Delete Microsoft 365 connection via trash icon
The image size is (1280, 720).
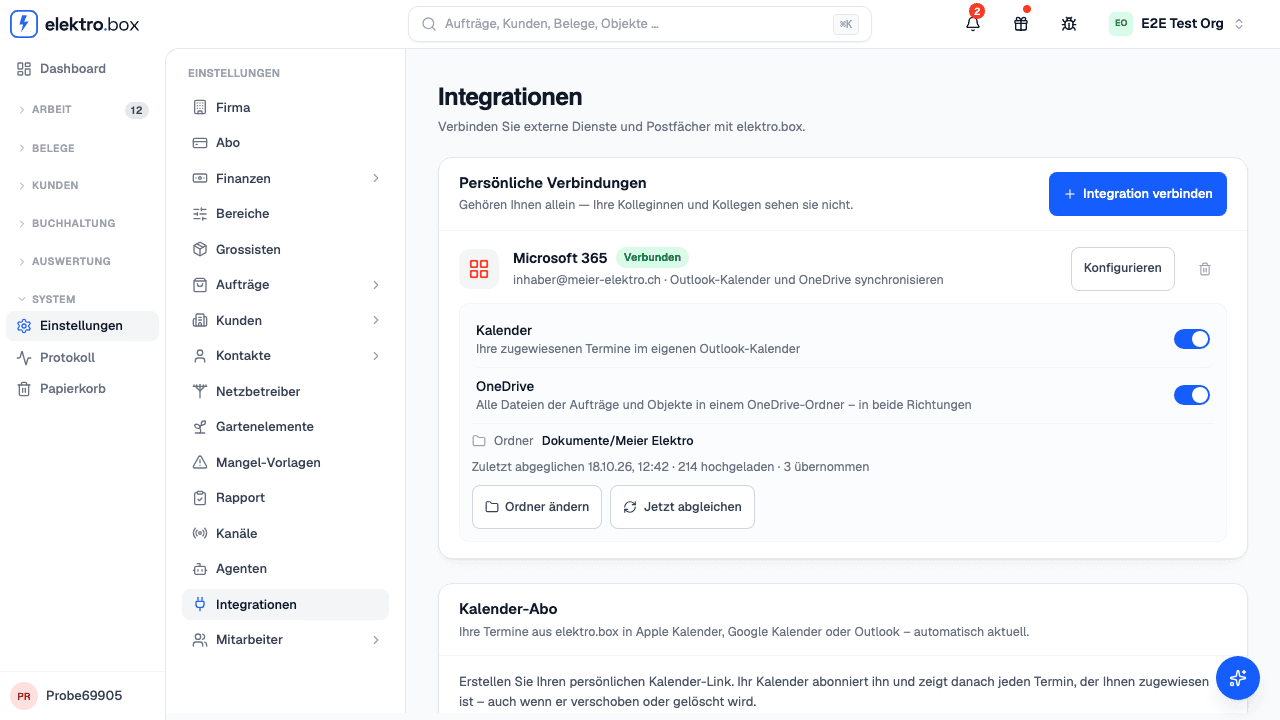tap(1205, 269)
